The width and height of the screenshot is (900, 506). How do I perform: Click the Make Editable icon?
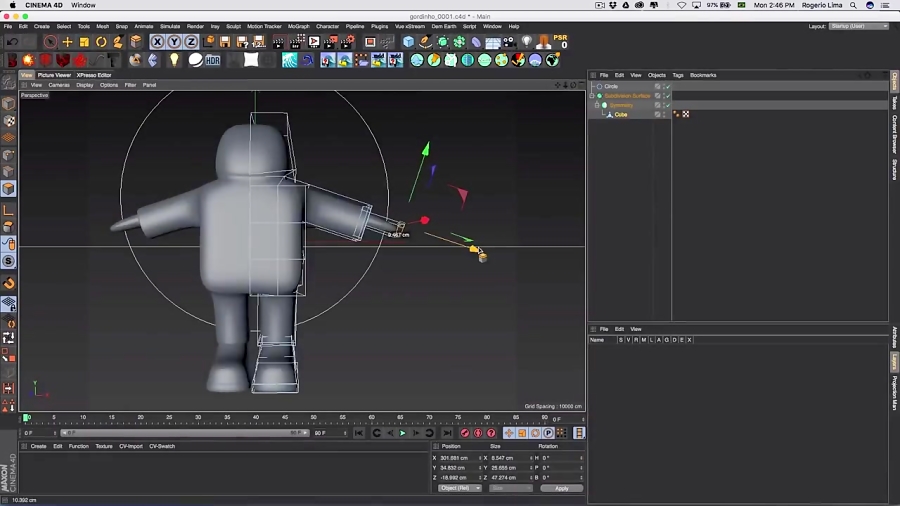pyautogui.click(x=9, y=85)
